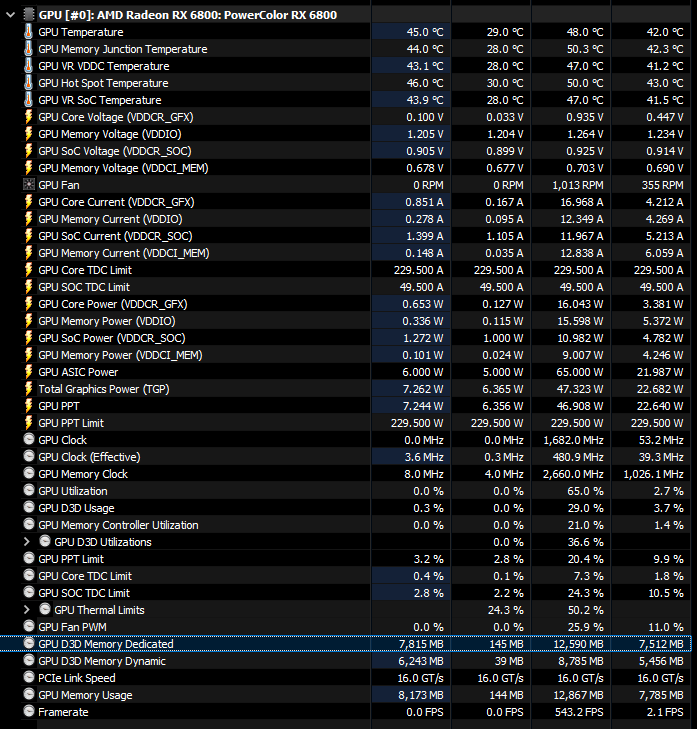Click the minimum value 0.033 V
The image size is (697, 729).
pyautogui.click(x=505, y=117)
